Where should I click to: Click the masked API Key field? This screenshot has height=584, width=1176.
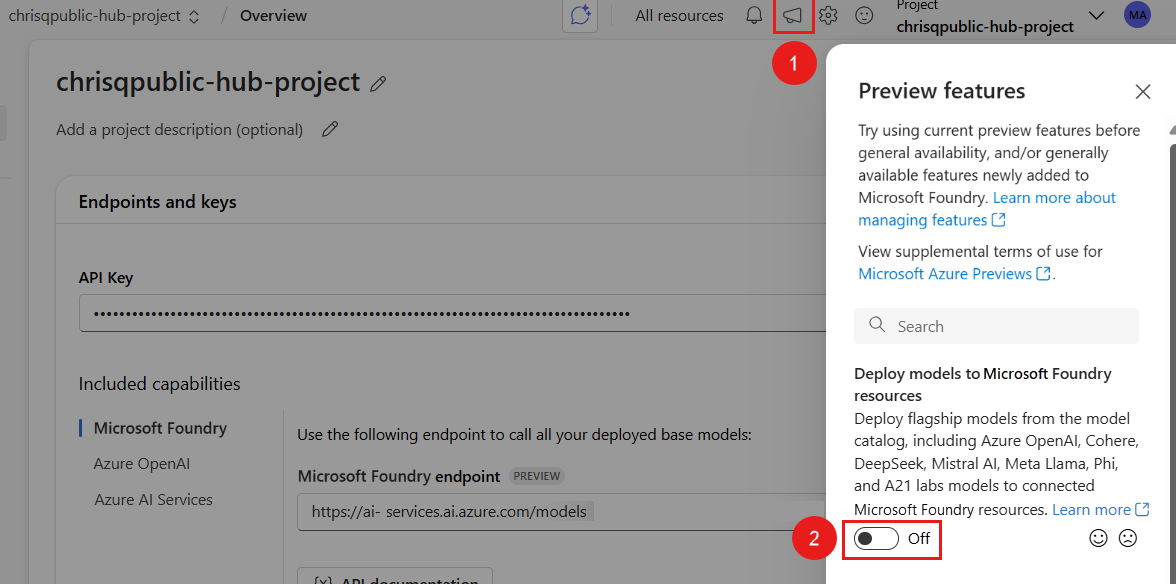tap(451, 313)
